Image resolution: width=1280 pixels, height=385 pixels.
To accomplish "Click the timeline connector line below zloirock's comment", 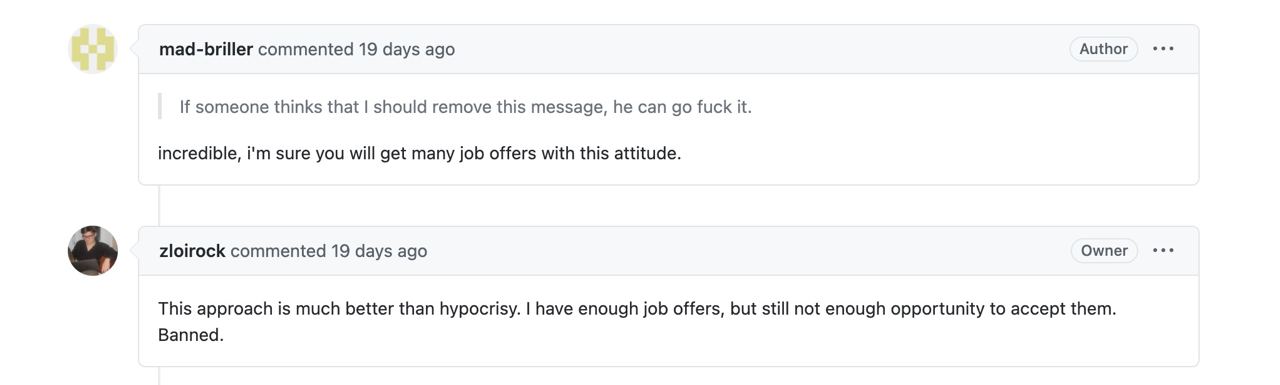I will pyautogui.click(x=159, y=376).
